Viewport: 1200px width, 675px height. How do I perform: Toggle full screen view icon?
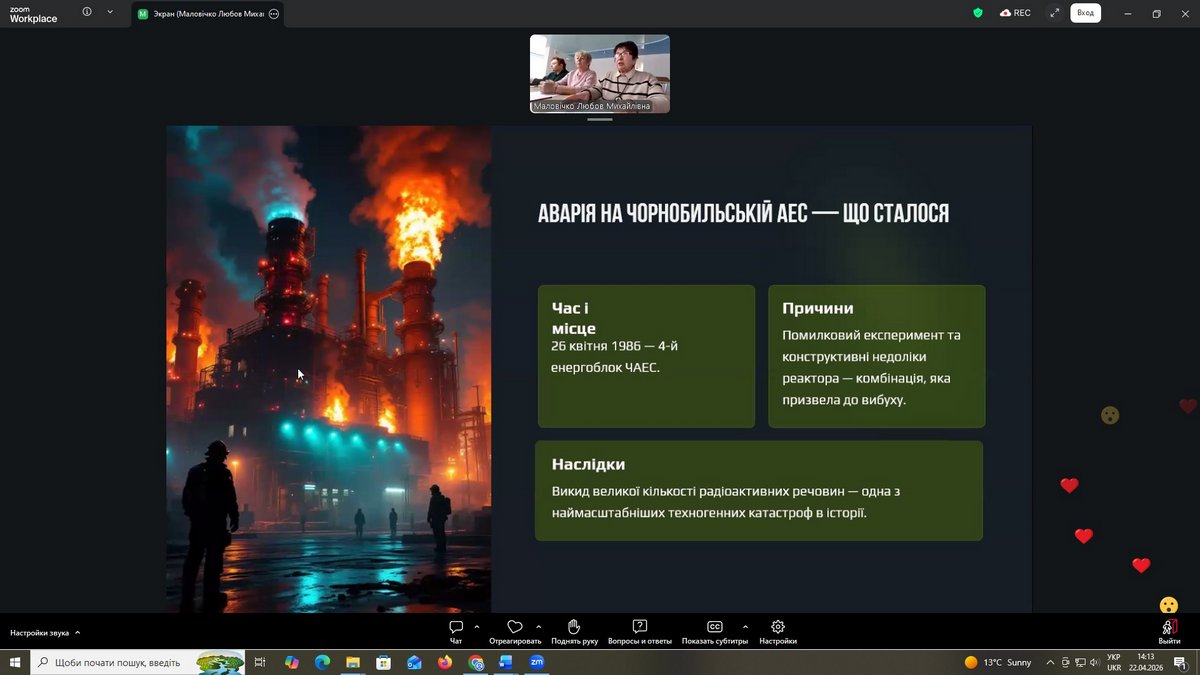(1054, 13)
